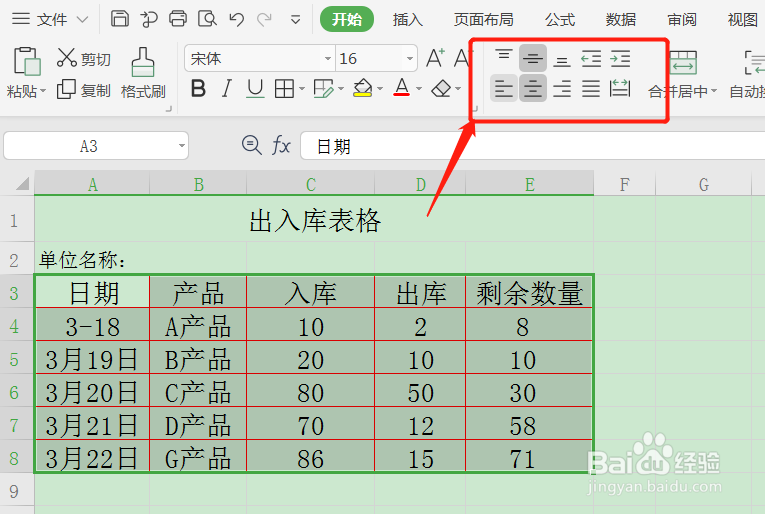
Task: Switch to the 开始 tab
Action: pos(346,20)
